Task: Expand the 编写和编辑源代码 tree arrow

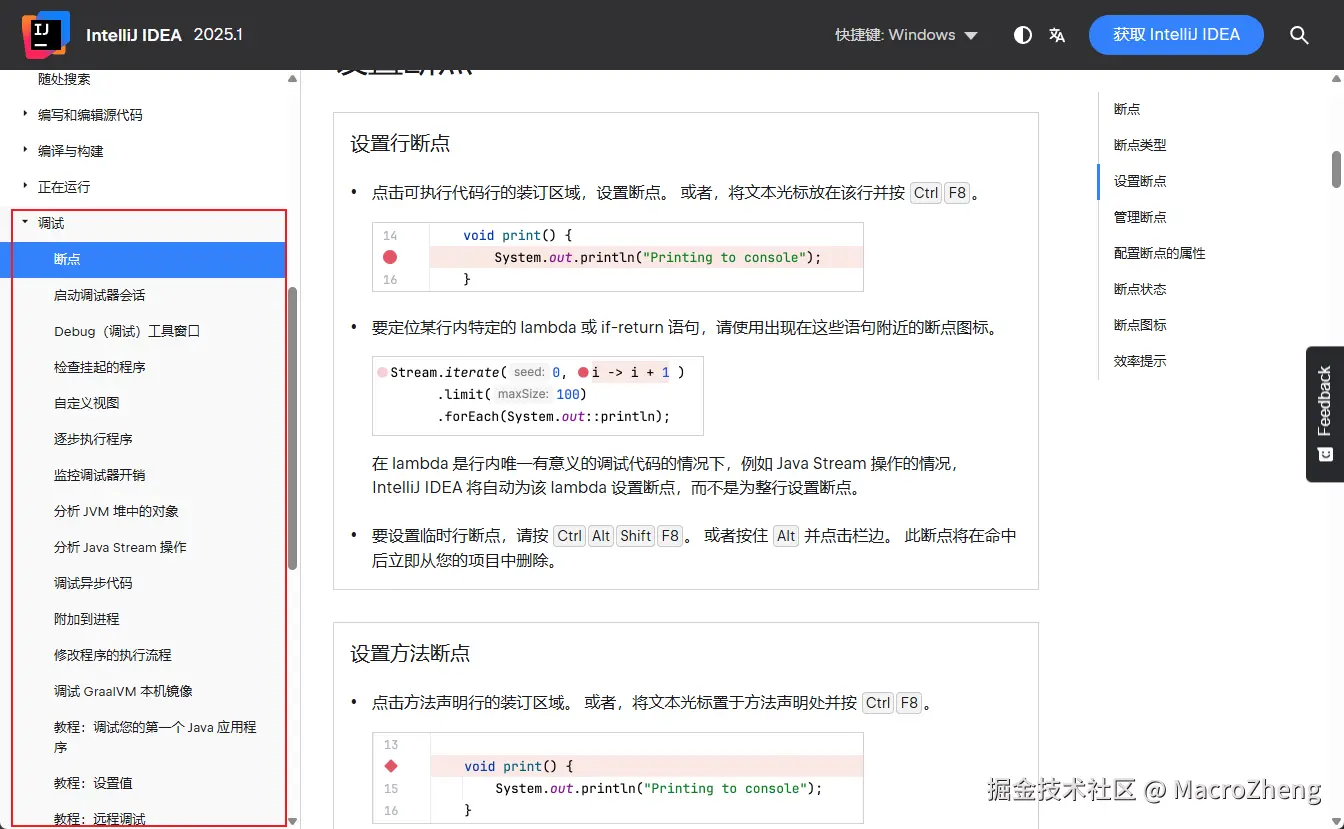Action: [25, 114]
